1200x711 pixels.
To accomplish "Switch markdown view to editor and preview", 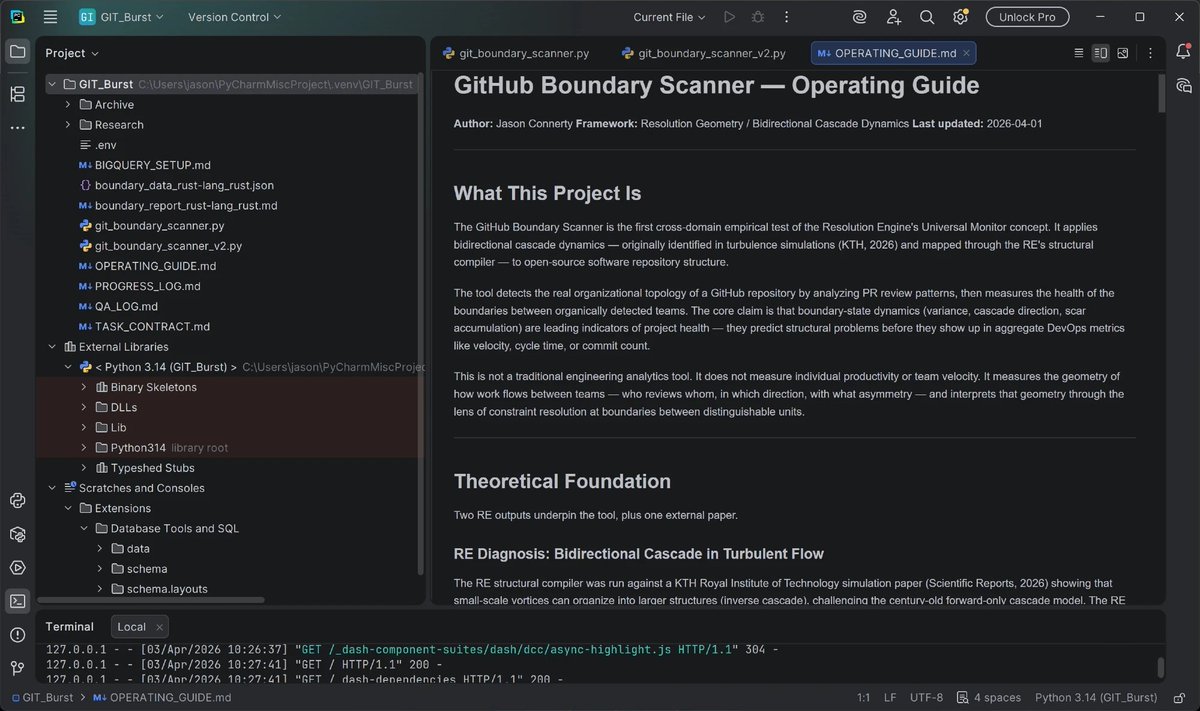I will click(1101, 53).
